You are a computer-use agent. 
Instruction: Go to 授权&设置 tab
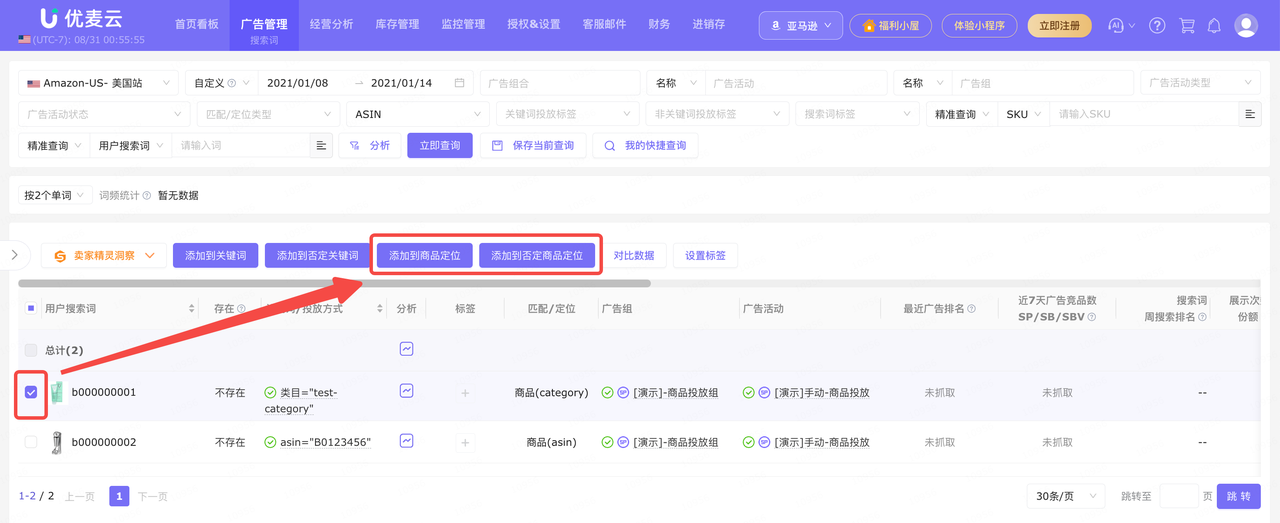coord(534,24)
